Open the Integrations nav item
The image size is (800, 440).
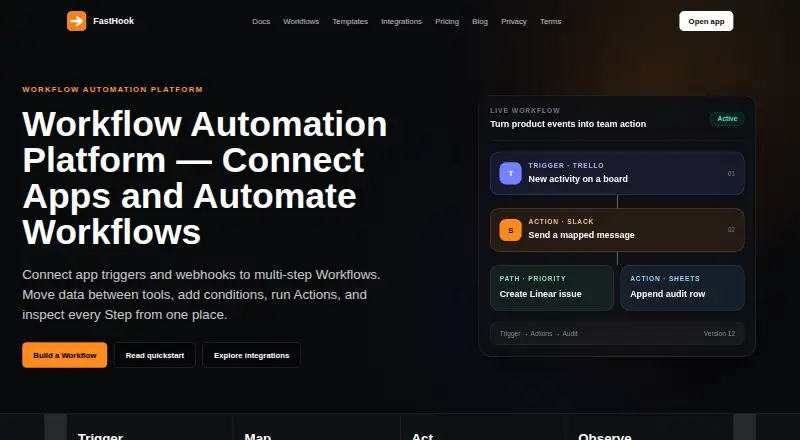(402, 21)
